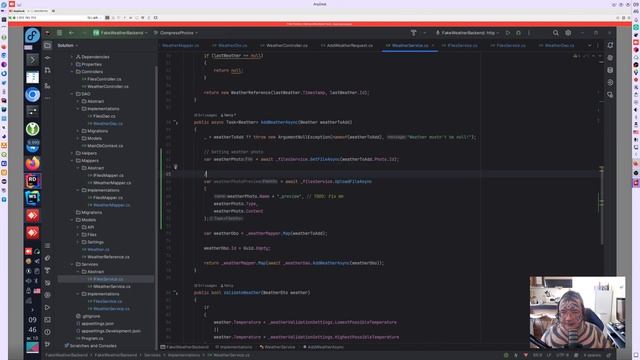Expand the Helpers folder
Image resolution: width=640 pixels, height=360 pixels.
coord(72,153)
